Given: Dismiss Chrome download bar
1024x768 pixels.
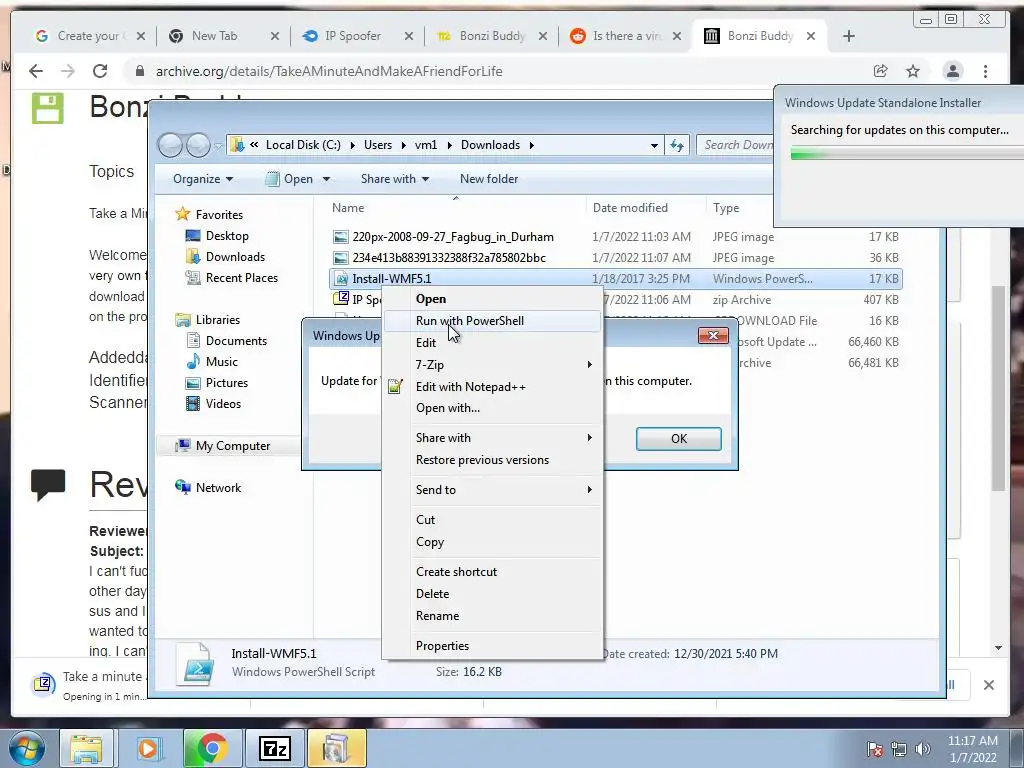Looking at the screenshot, I should pos(989,684).
